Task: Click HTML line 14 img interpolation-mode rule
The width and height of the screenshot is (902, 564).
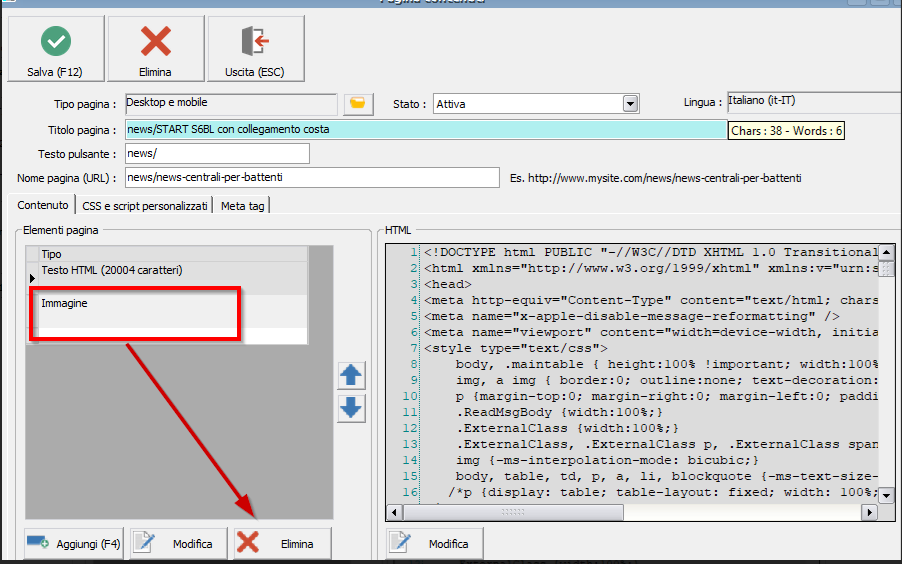Action: (x=607, y=460)
